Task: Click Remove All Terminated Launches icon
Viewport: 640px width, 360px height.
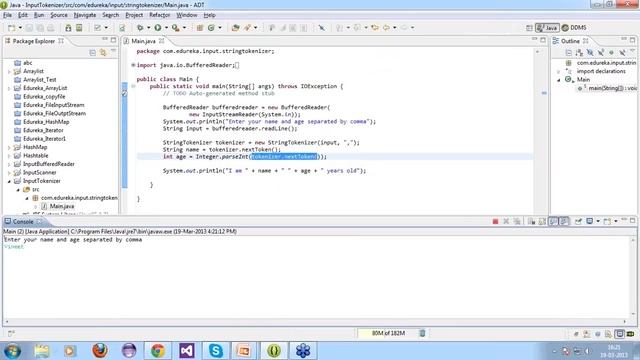Action: click(x=517, y=221)
